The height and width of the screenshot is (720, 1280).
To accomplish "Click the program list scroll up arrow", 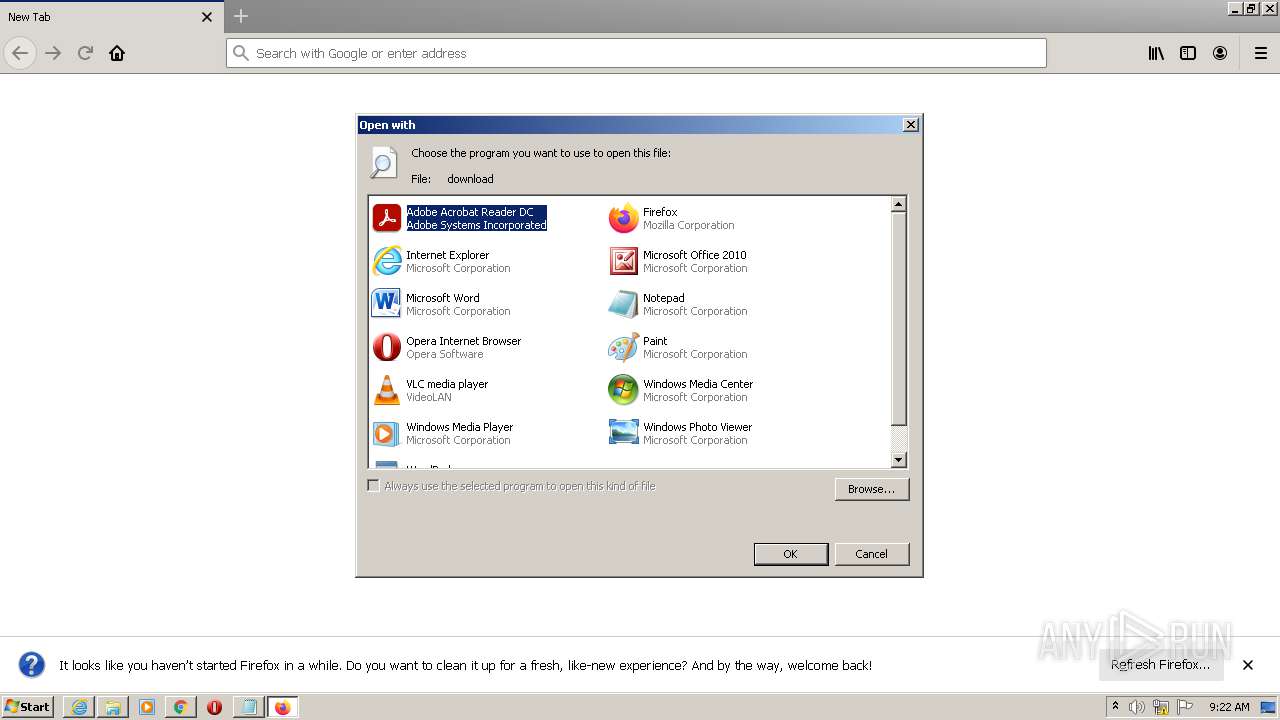I will 898,204.
